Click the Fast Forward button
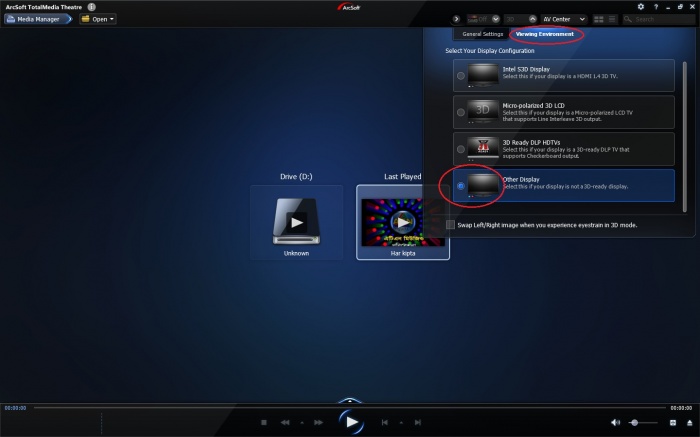This screenshot has width=700, height=437. point(318,422)
